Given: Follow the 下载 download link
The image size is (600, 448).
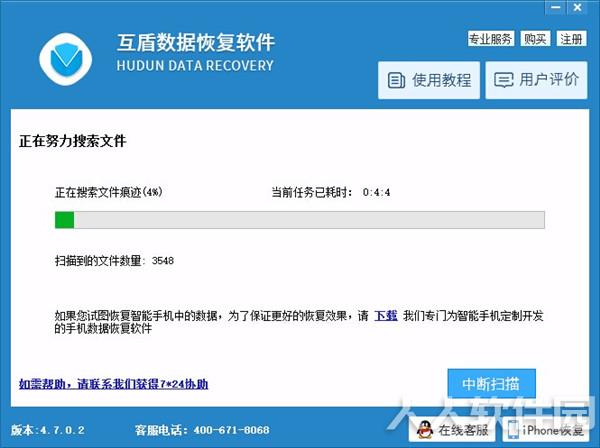Looking at the screenshot, I should click(386, 316).
